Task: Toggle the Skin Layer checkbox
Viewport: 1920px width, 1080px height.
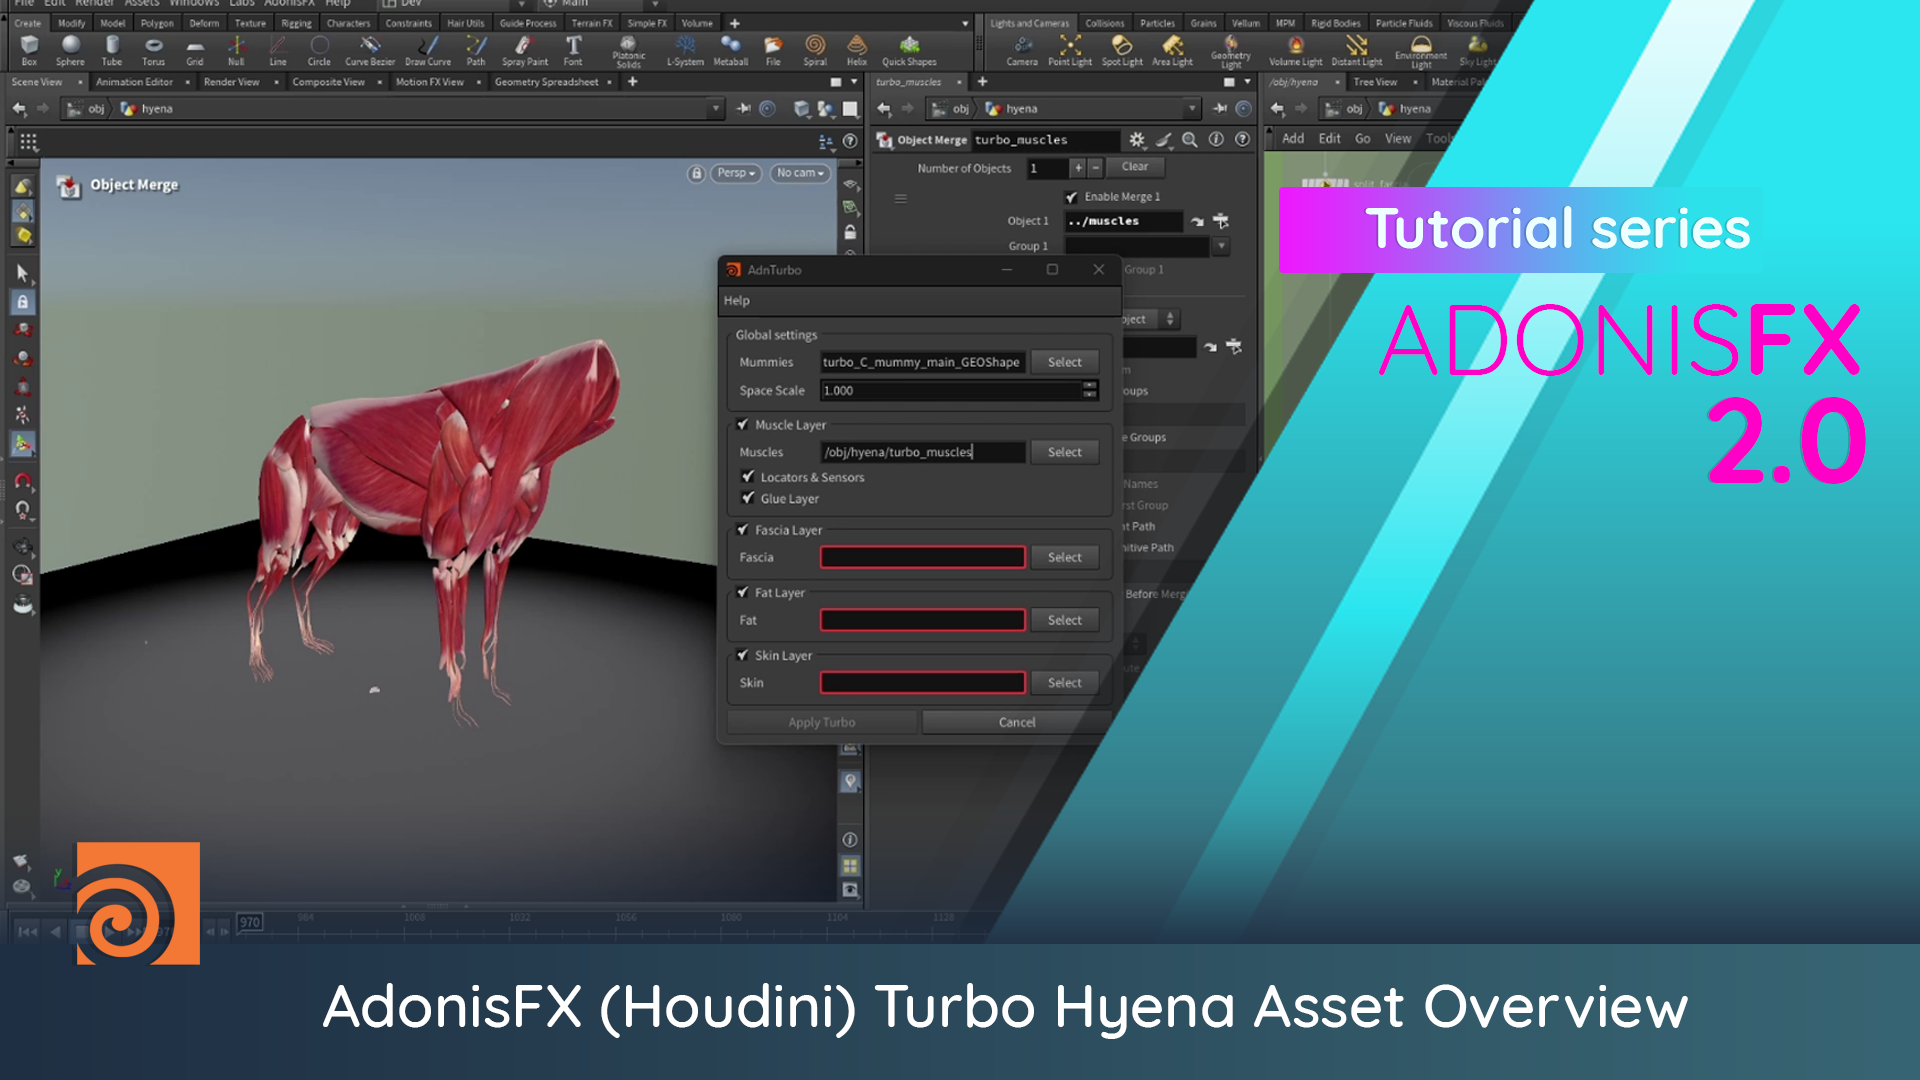Action: [x=743, y=655]
